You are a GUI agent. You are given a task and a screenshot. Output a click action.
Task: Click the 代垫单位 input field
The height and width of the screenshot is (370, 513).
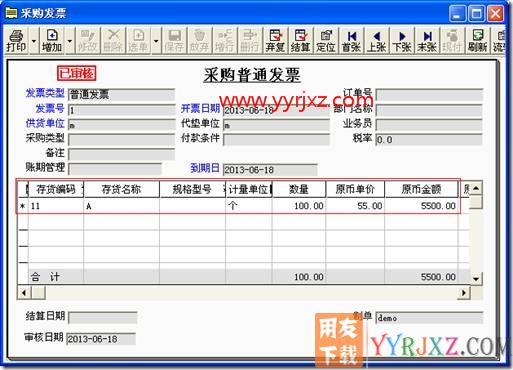[276, 125]
